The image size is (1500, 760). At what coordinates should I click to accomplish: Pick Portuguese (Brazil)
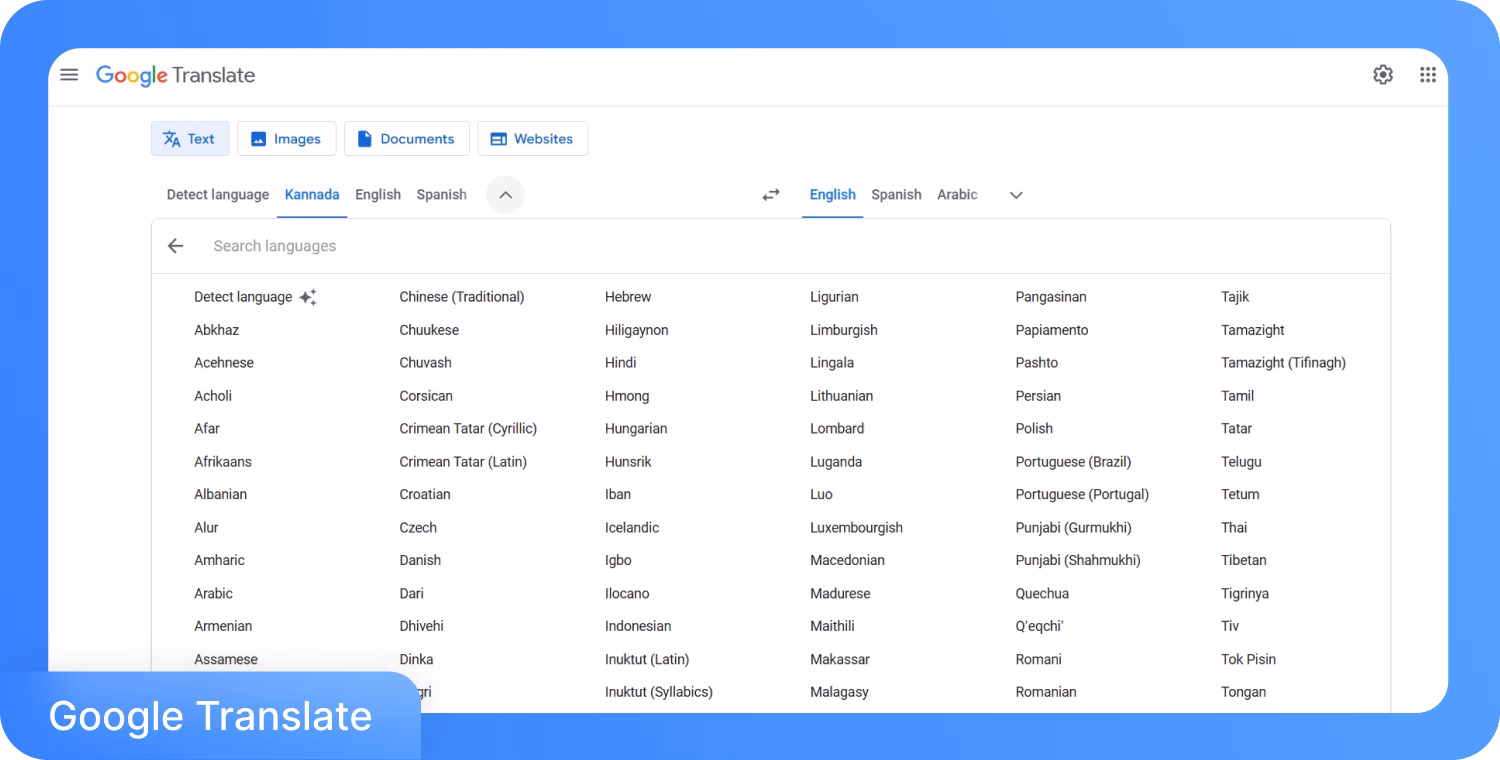(1074, 462)
